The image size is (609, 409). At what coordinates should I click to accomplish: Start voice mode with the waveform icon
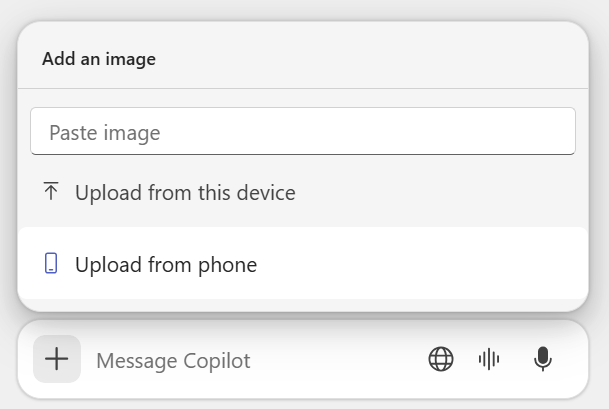point(489,359)
